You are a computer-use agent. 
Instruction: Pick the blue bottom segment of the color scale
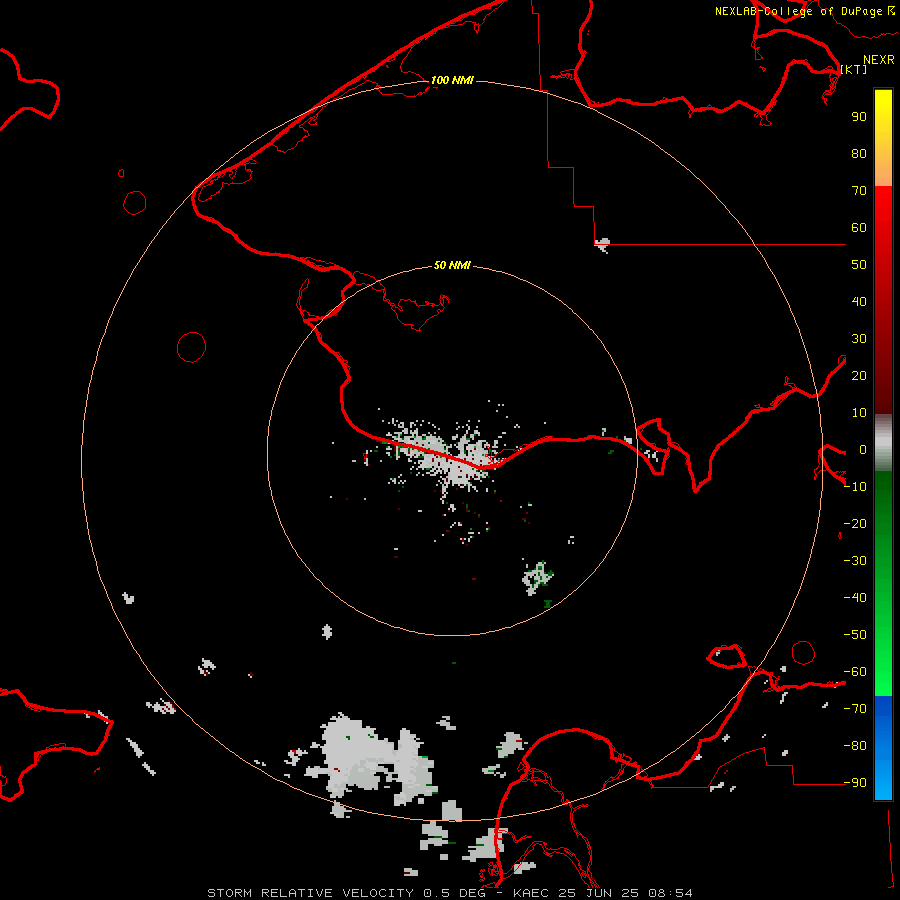click(883, 747)
